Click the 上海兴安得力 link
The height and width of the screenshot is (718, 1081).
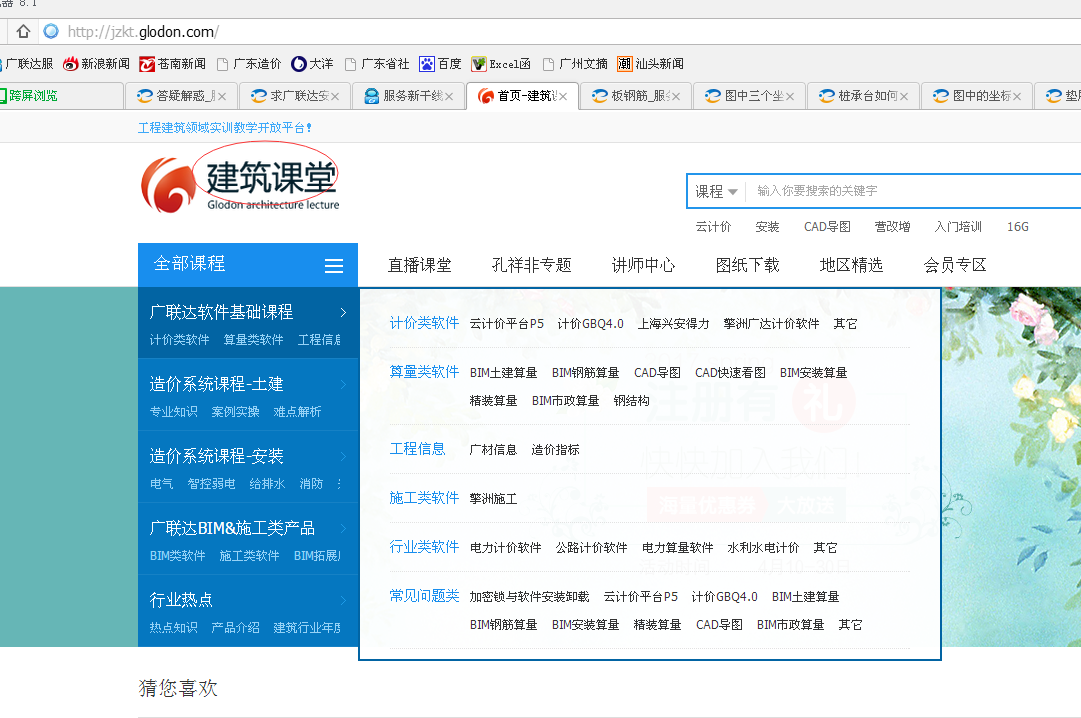point(673,324)
